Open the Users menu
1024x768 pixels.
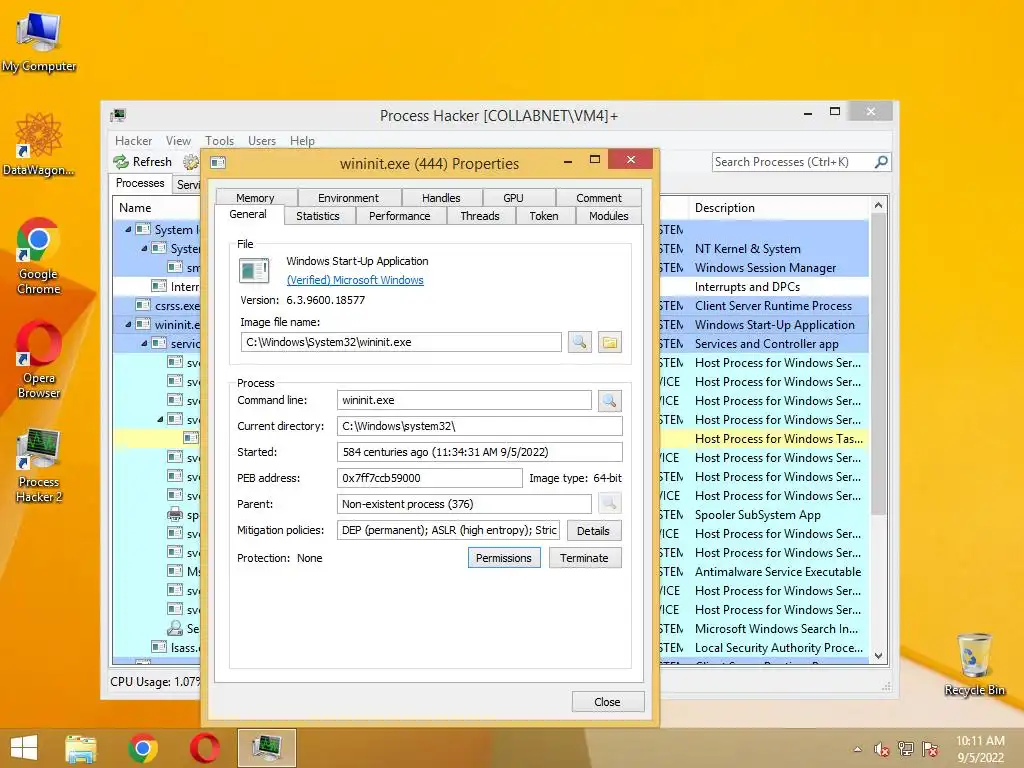[x=262, y=140]
